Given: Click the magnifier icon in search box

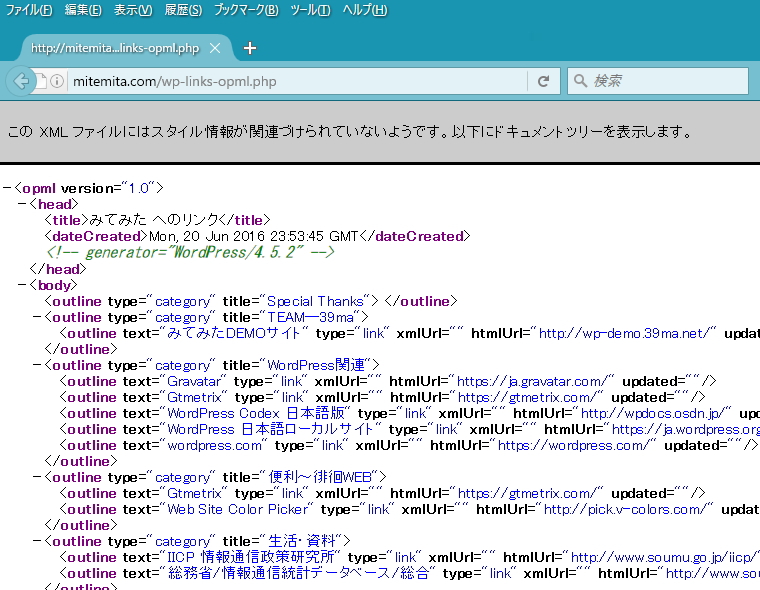Looking at the screenshot, I should click(x=580, y=80).
